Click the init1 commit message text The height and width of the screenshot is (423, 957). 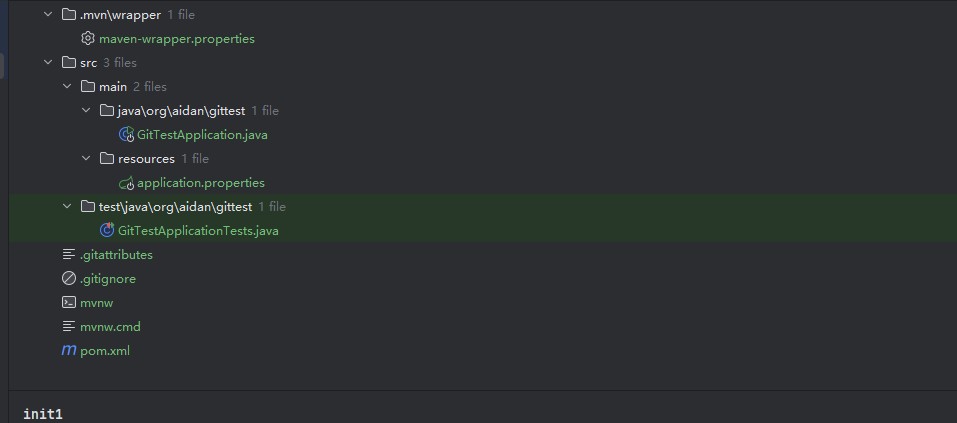[43, 413]
